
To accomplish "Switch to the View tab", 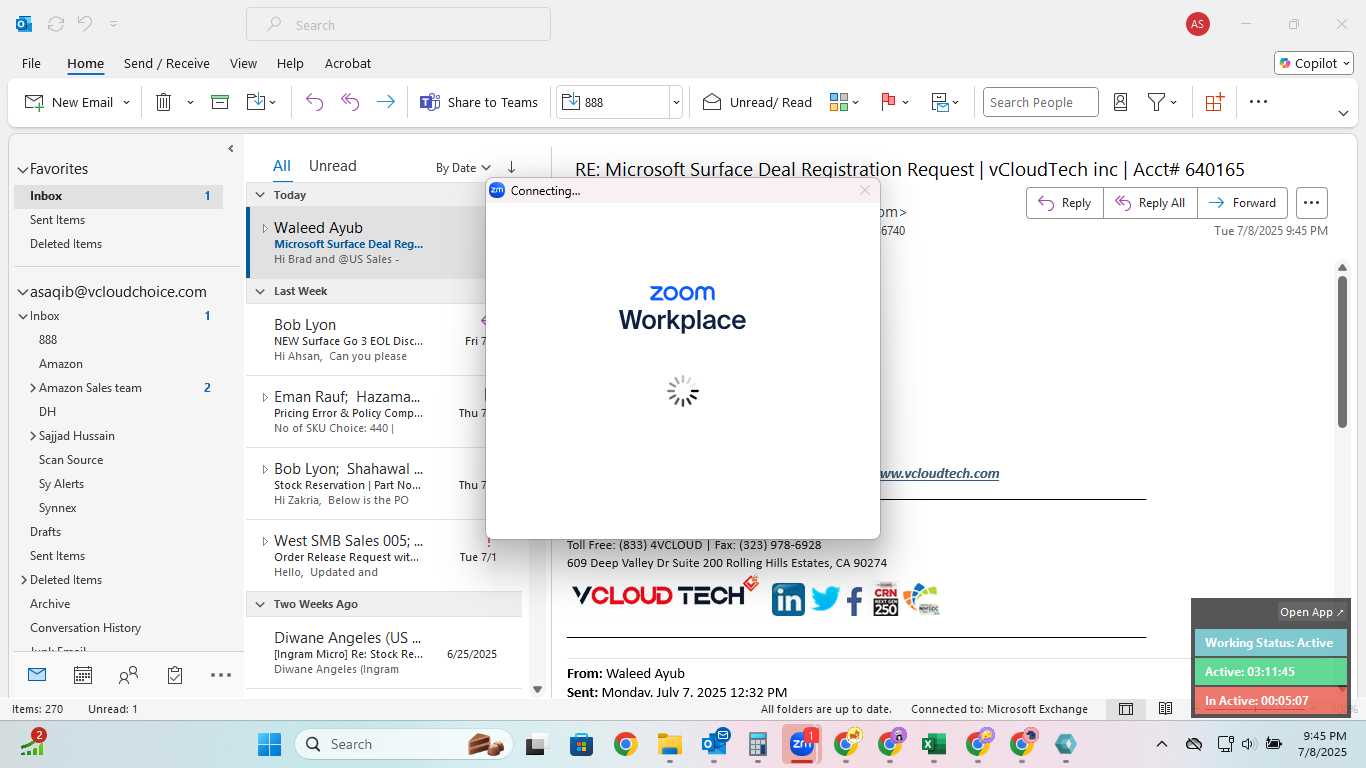I will pyautogui.click(x=243, y=63).
